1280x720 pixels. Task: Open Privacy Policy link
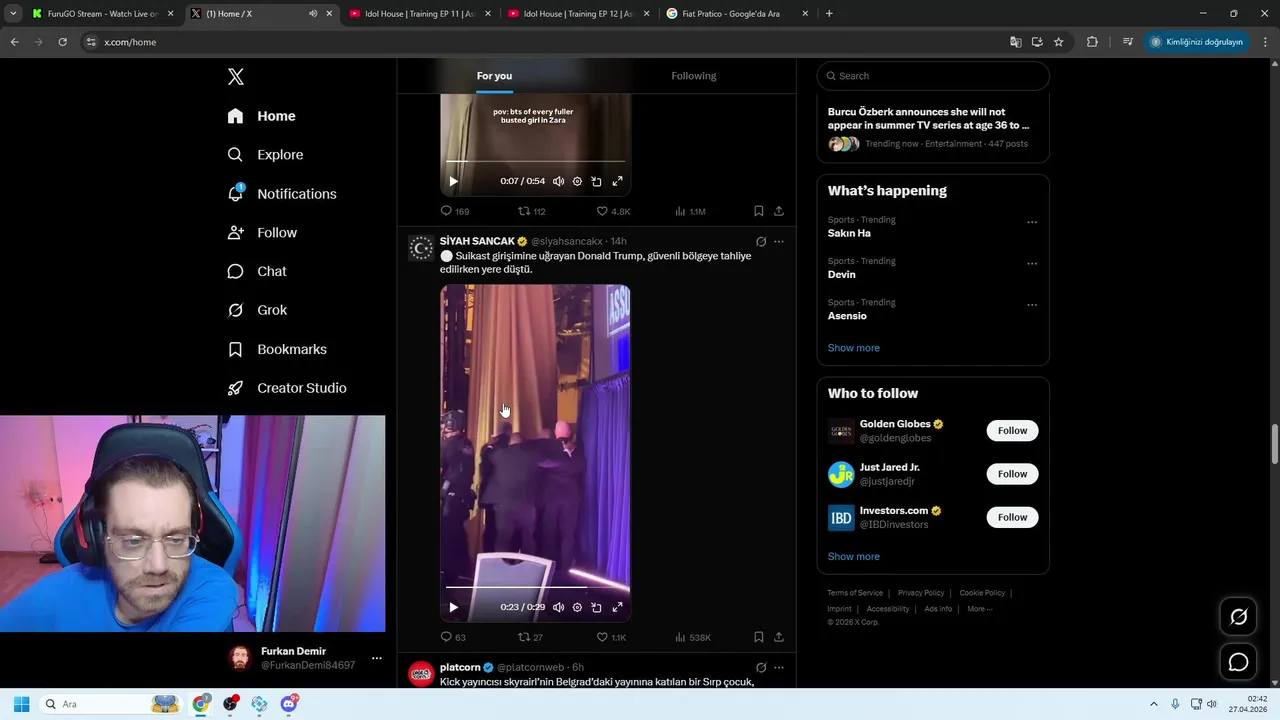click(x=921, y=593)
